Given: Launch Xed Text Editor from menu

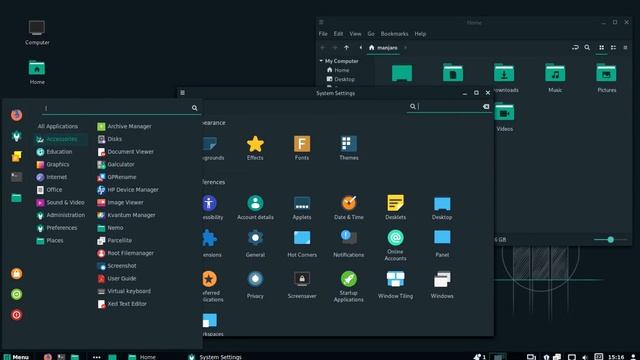Looking at the screenshot, I should [x=122, y=304].
